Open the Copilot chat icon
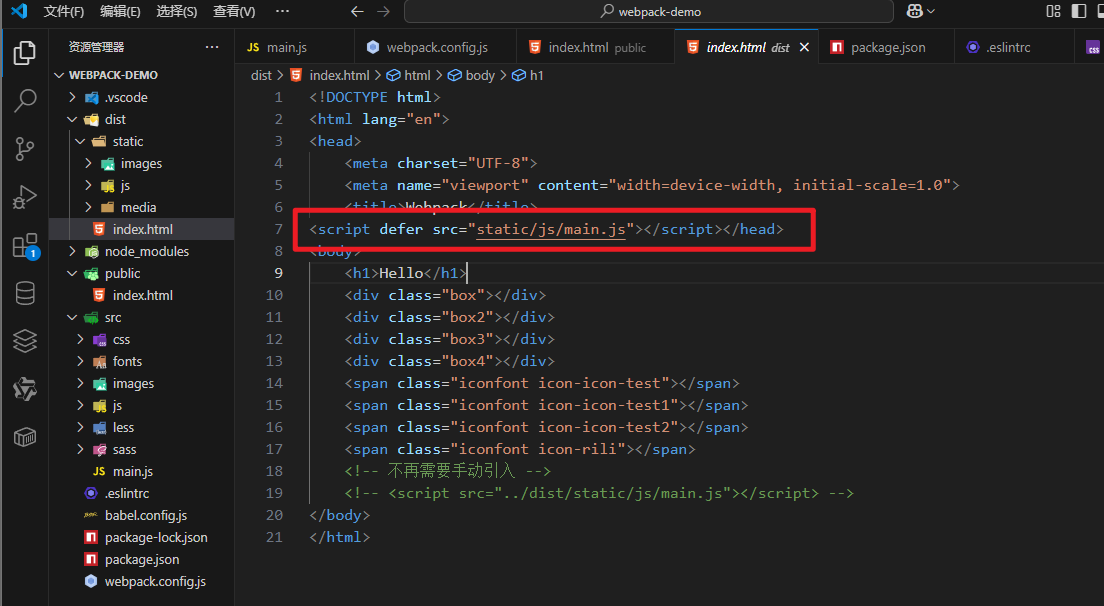 click(915, 11)
